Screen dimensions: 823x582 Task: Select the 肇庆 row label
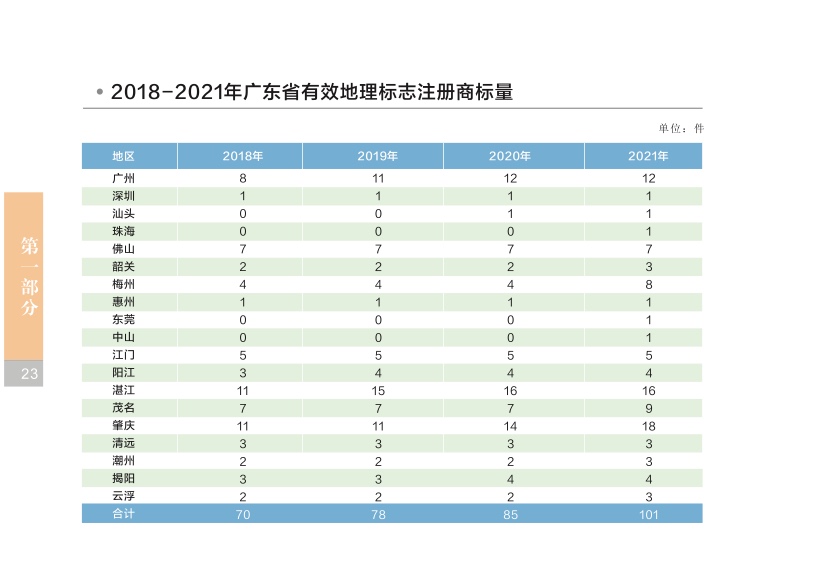(123, 425)
